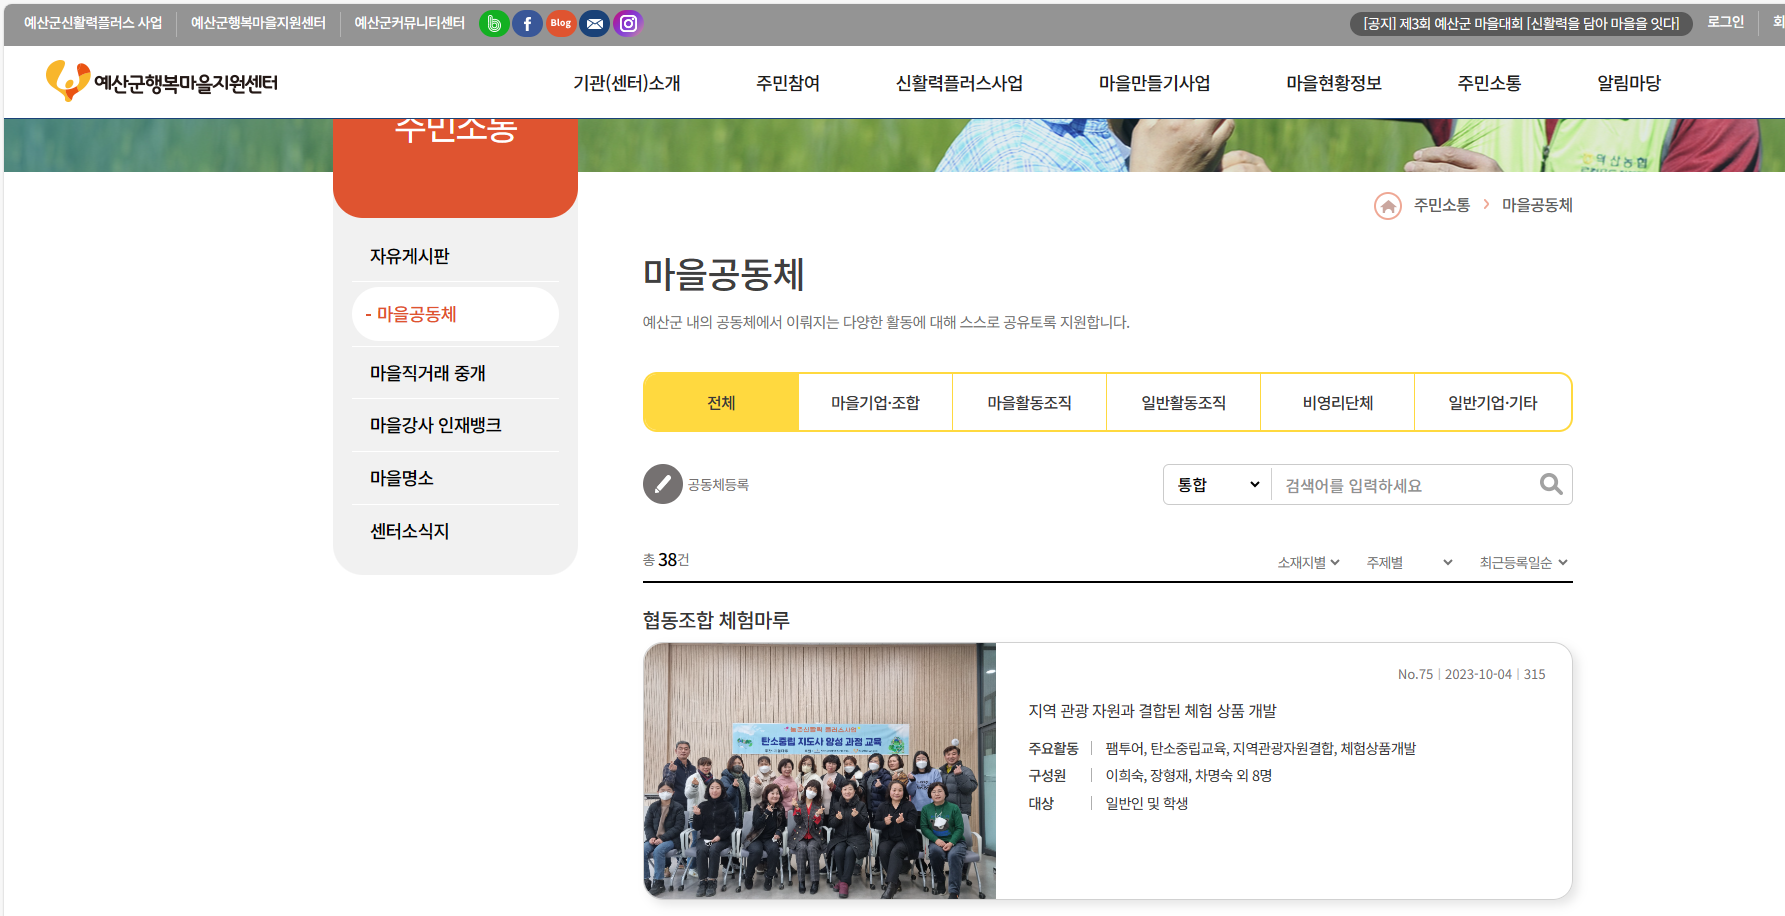Open 마을명소 sidebar item

pyautogui.click(x=455, y=478)
